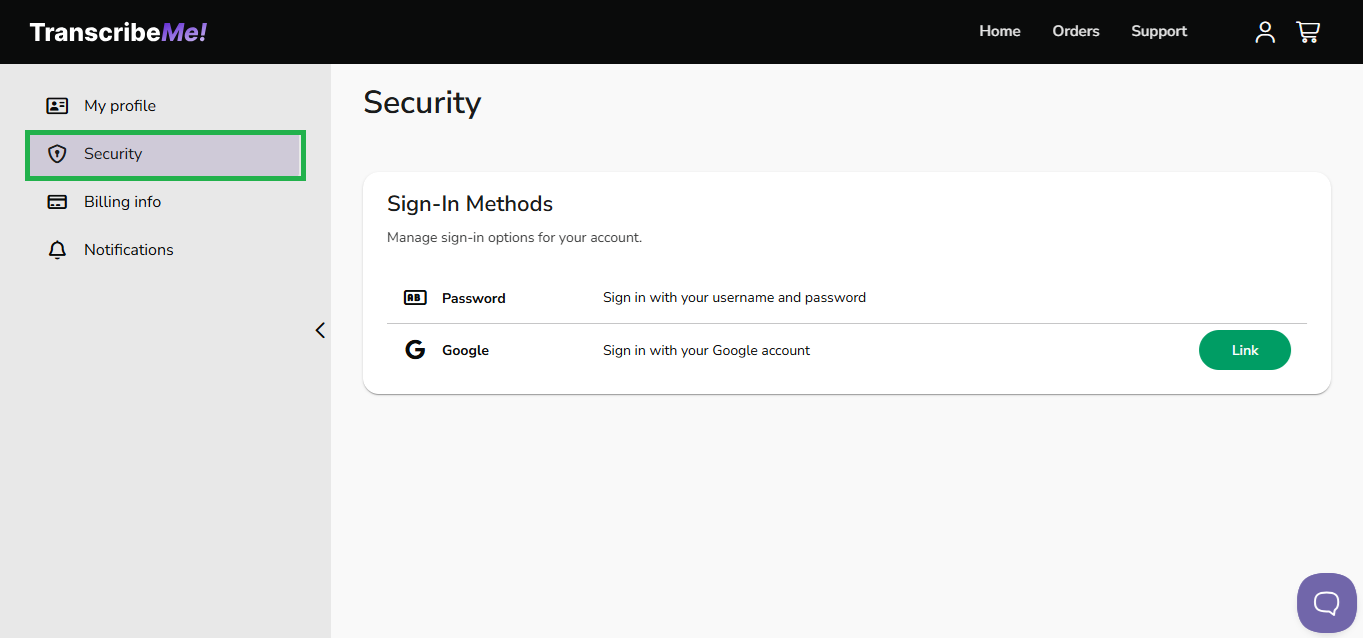The height and width of the screenshot is (638, 1363).
Task: Open the account profile icon in header
Action: point(1264,31)
